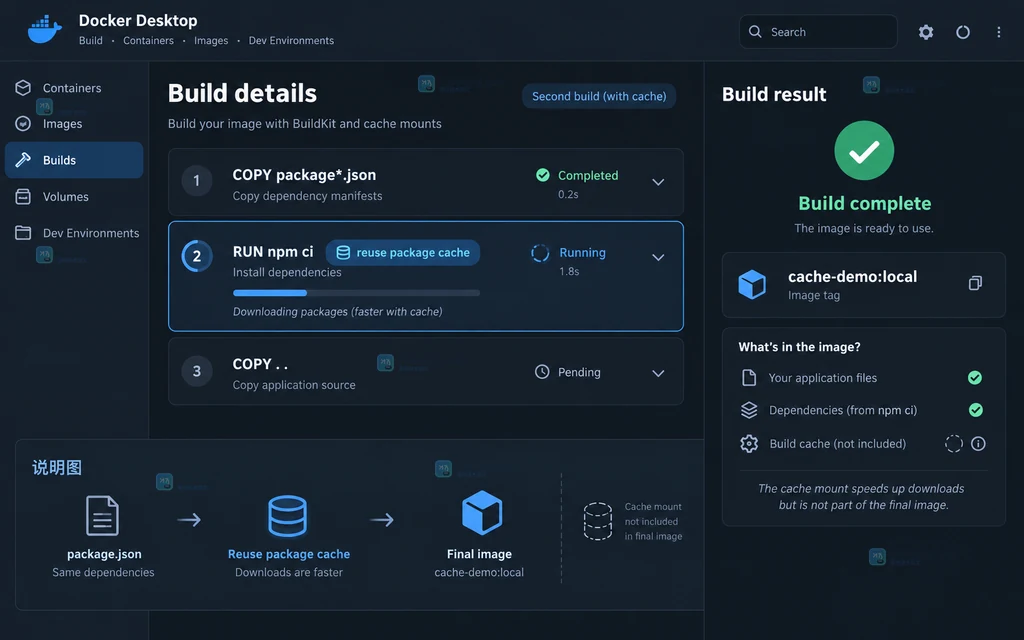Open the Images header tab
The height and width of the screenshot is (640, 1024).
tap(211, 40)
